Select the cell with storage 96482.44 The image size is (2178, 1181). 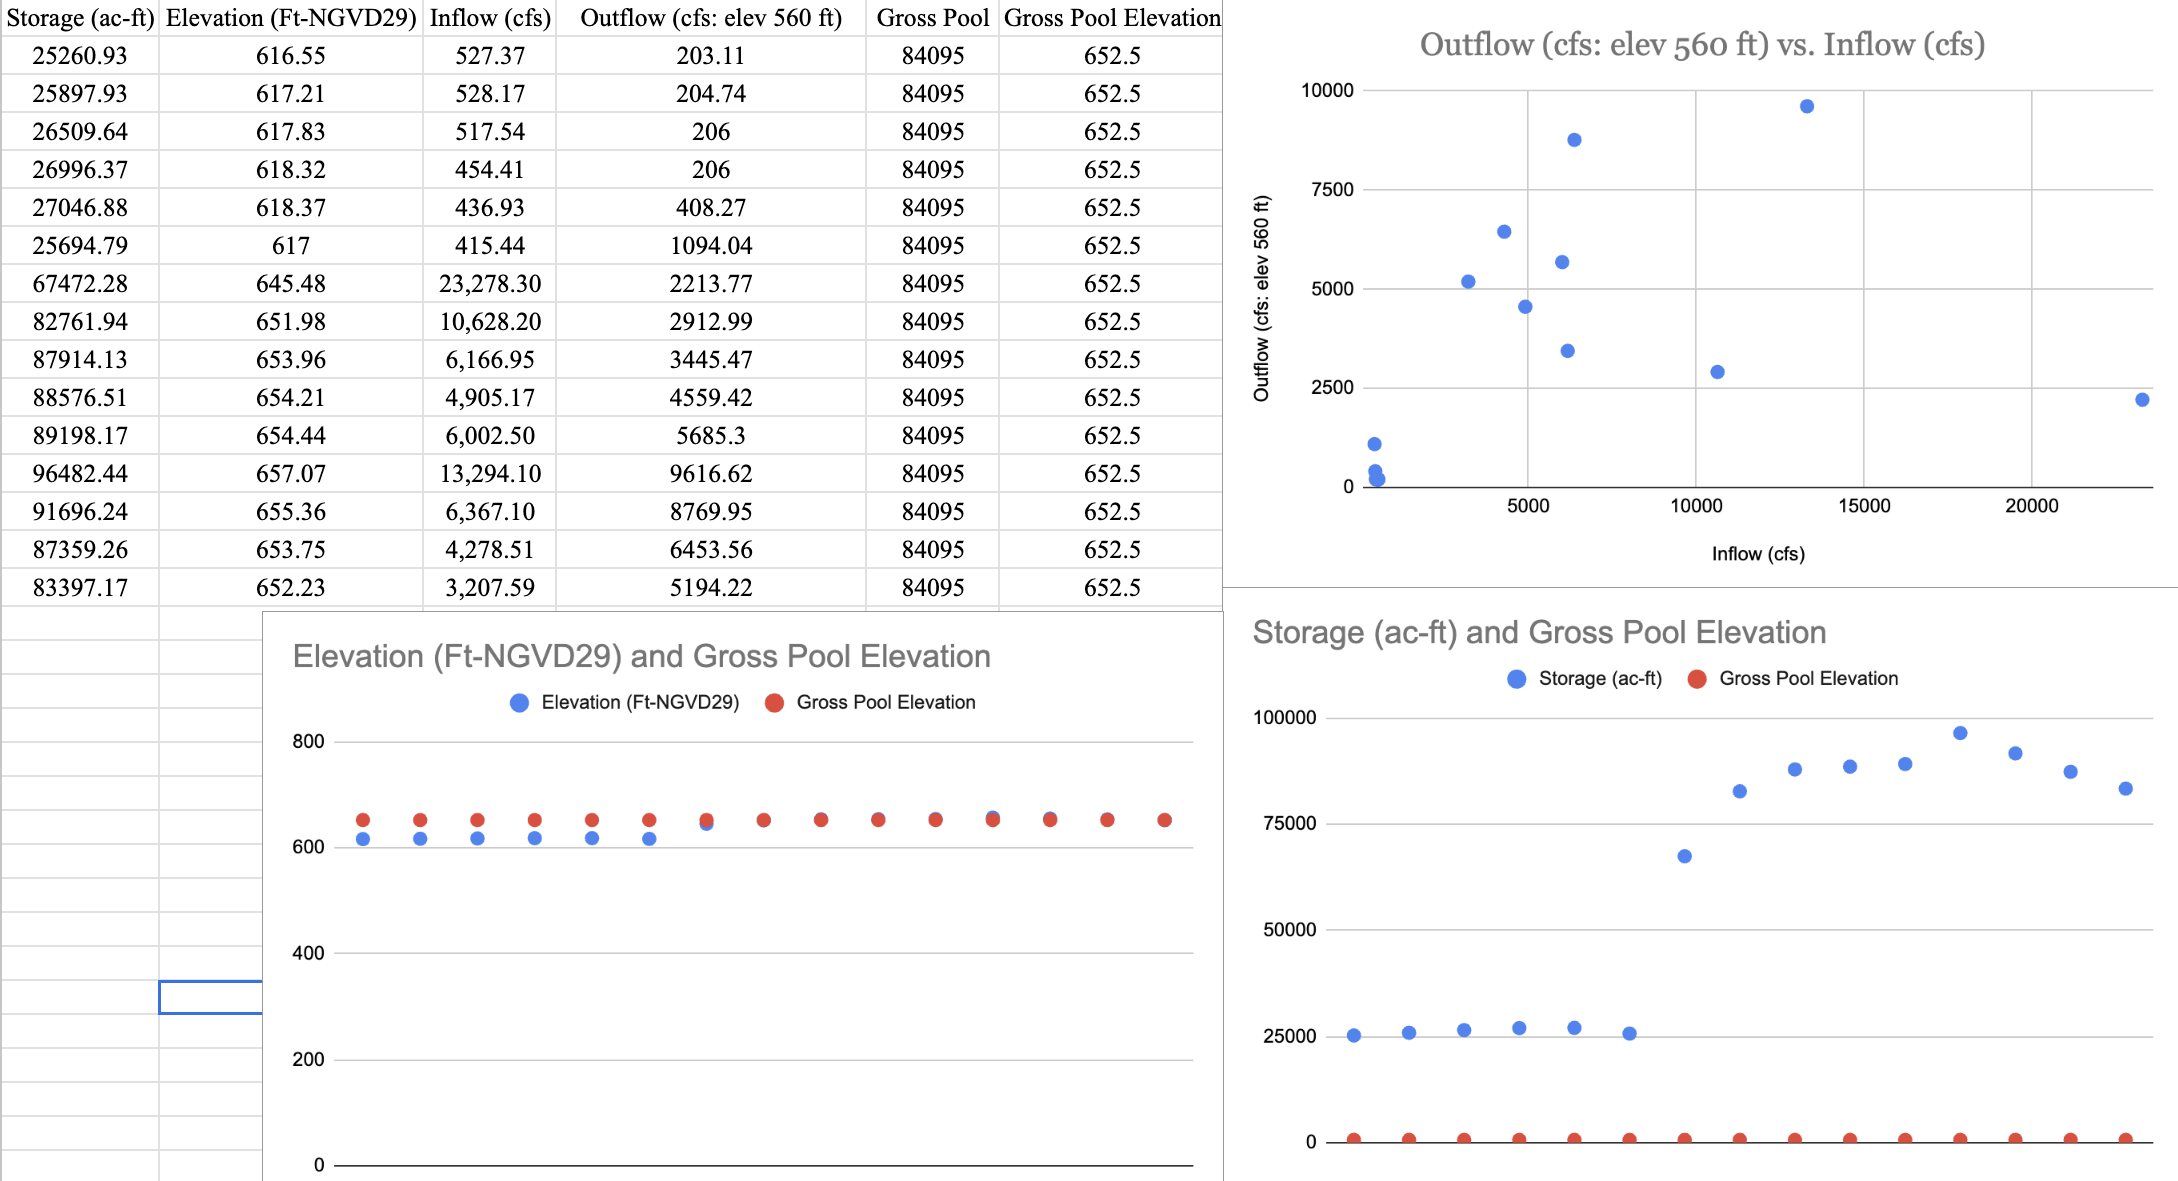tap(80, 474)
